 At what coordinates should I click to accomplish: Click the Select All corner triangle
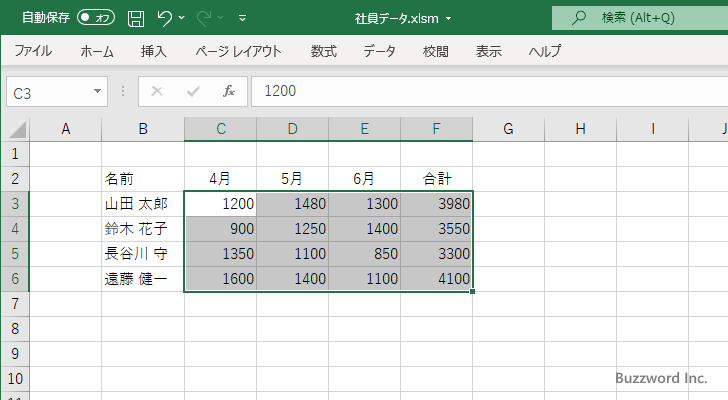tap(17, 129)
